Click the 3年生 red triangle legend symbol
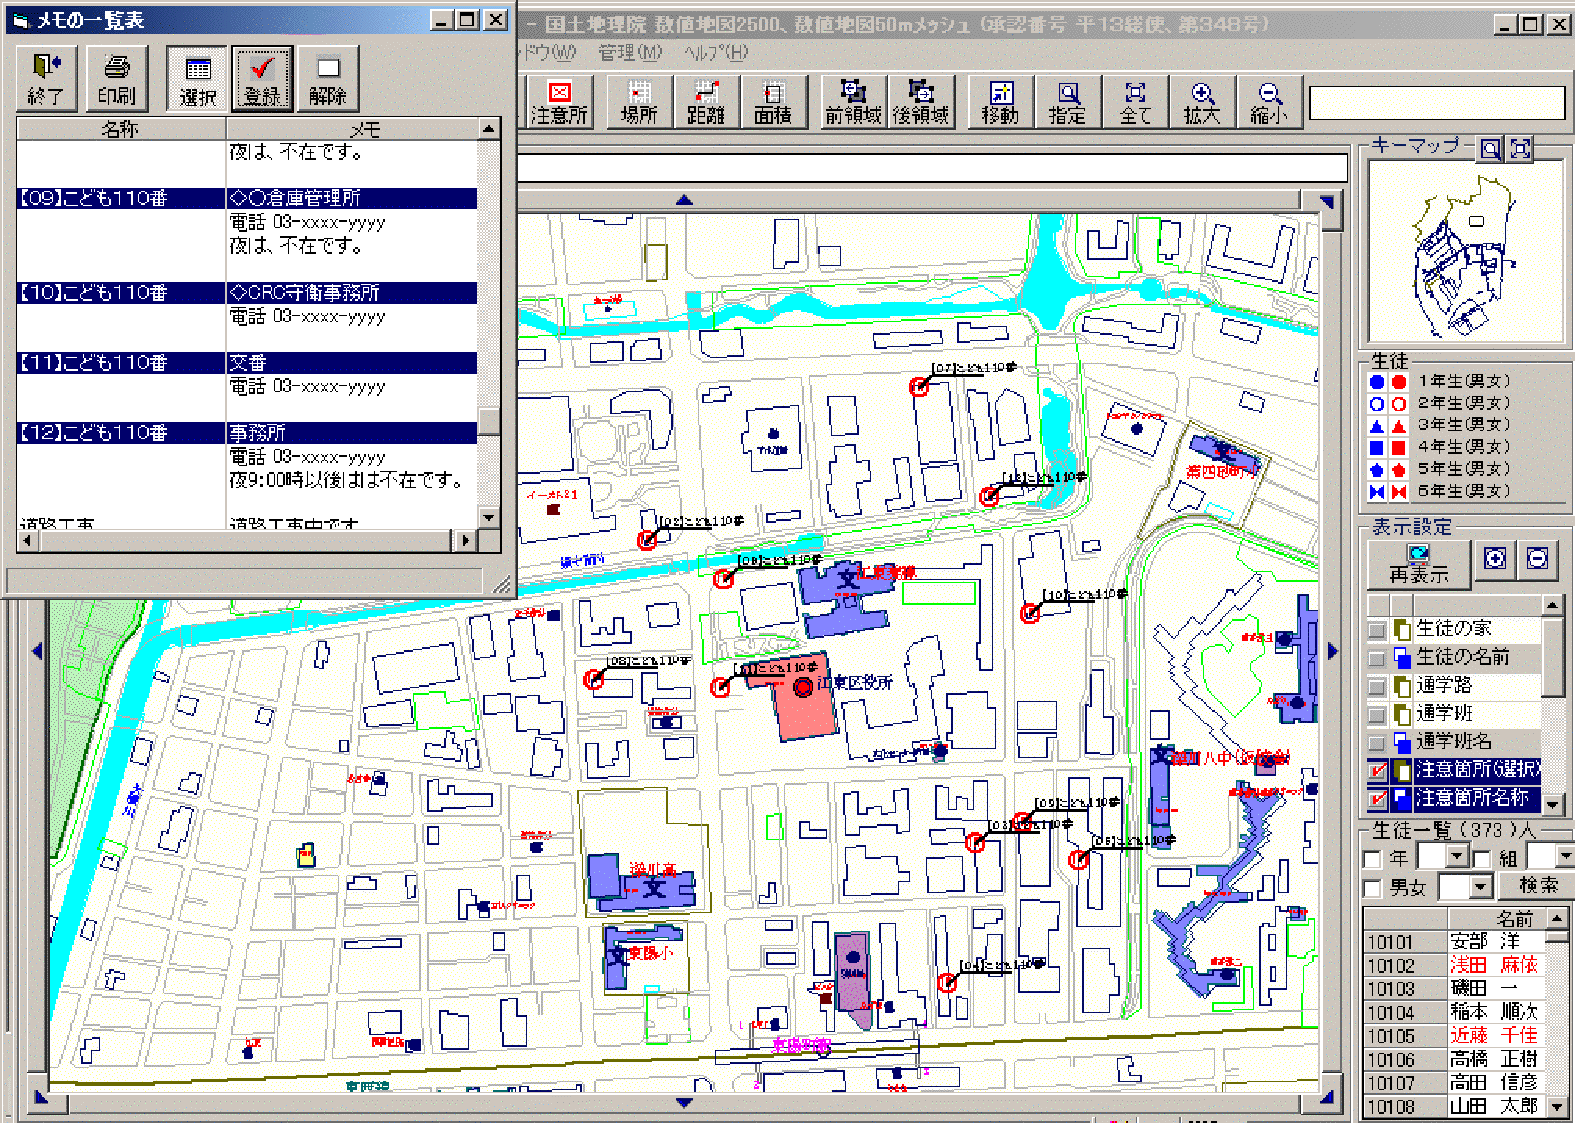This screenshot has width=1575, height=1125. tap(1399, 425)
